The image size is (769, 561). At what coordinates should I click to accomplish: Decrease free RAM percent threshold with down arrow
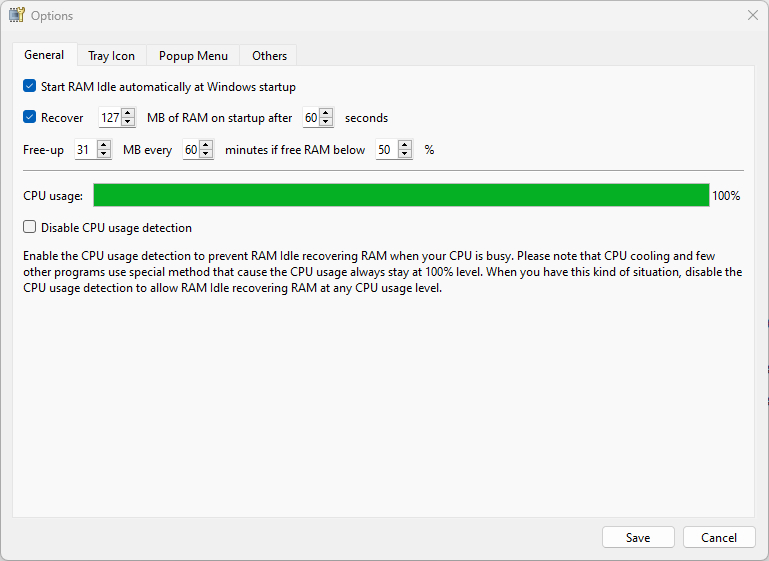click(405, 153)
